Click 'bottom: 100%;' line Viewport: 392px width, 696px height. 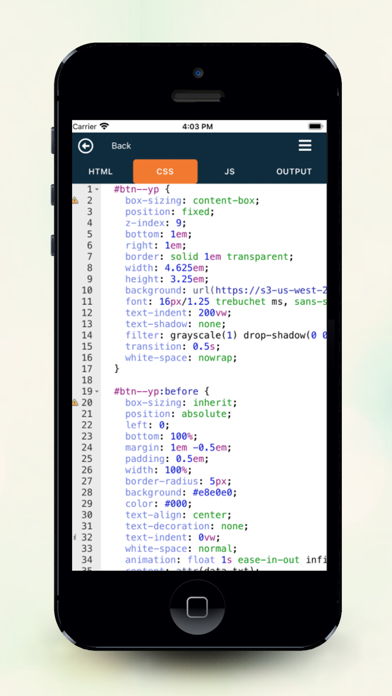[x=161, y=436]
